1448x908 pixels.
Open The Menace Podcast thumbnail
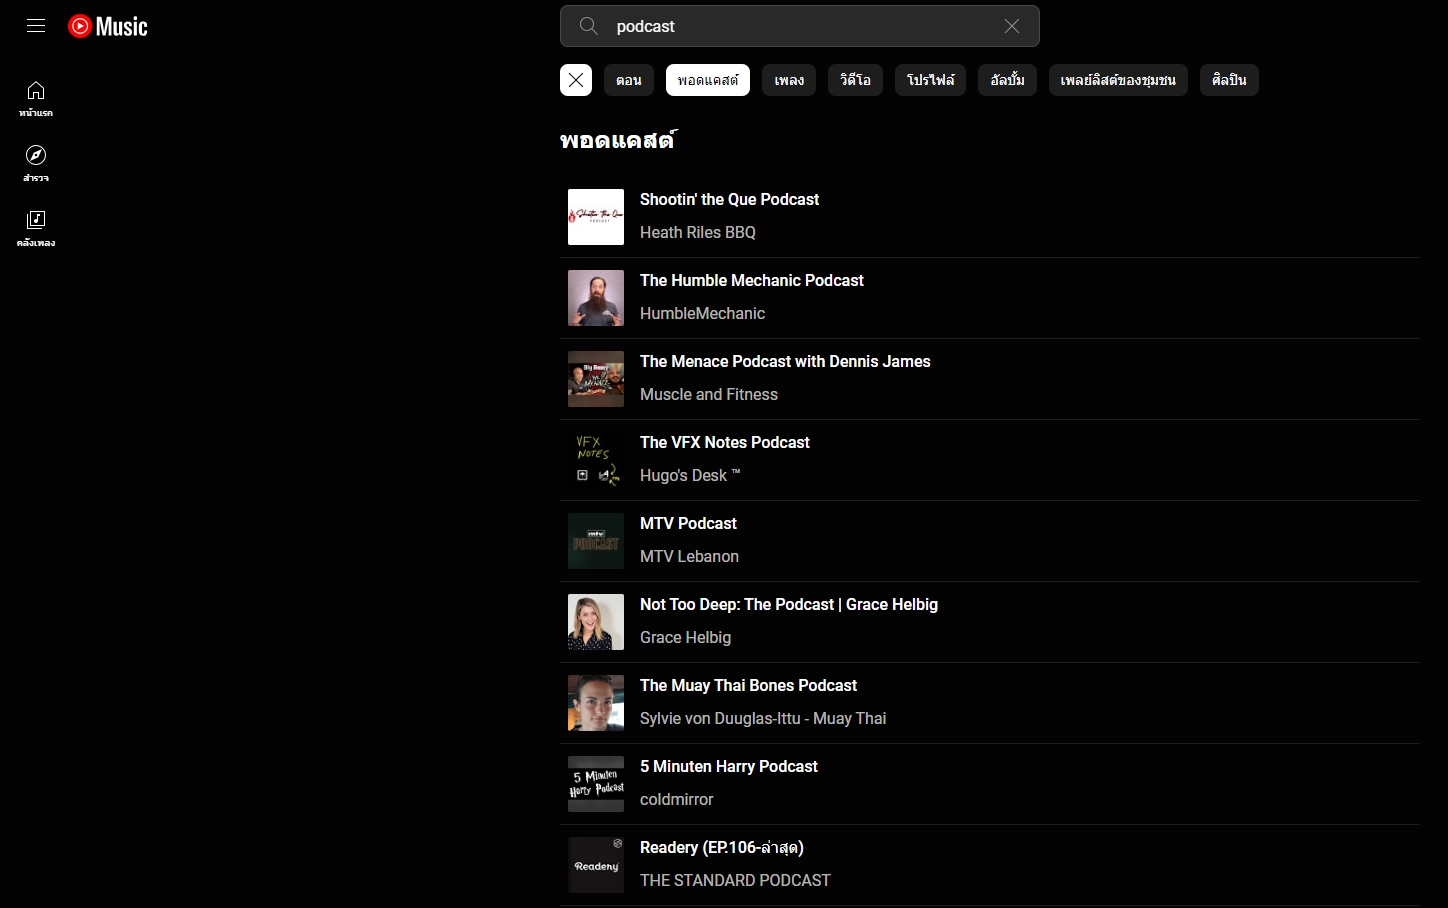596,379
